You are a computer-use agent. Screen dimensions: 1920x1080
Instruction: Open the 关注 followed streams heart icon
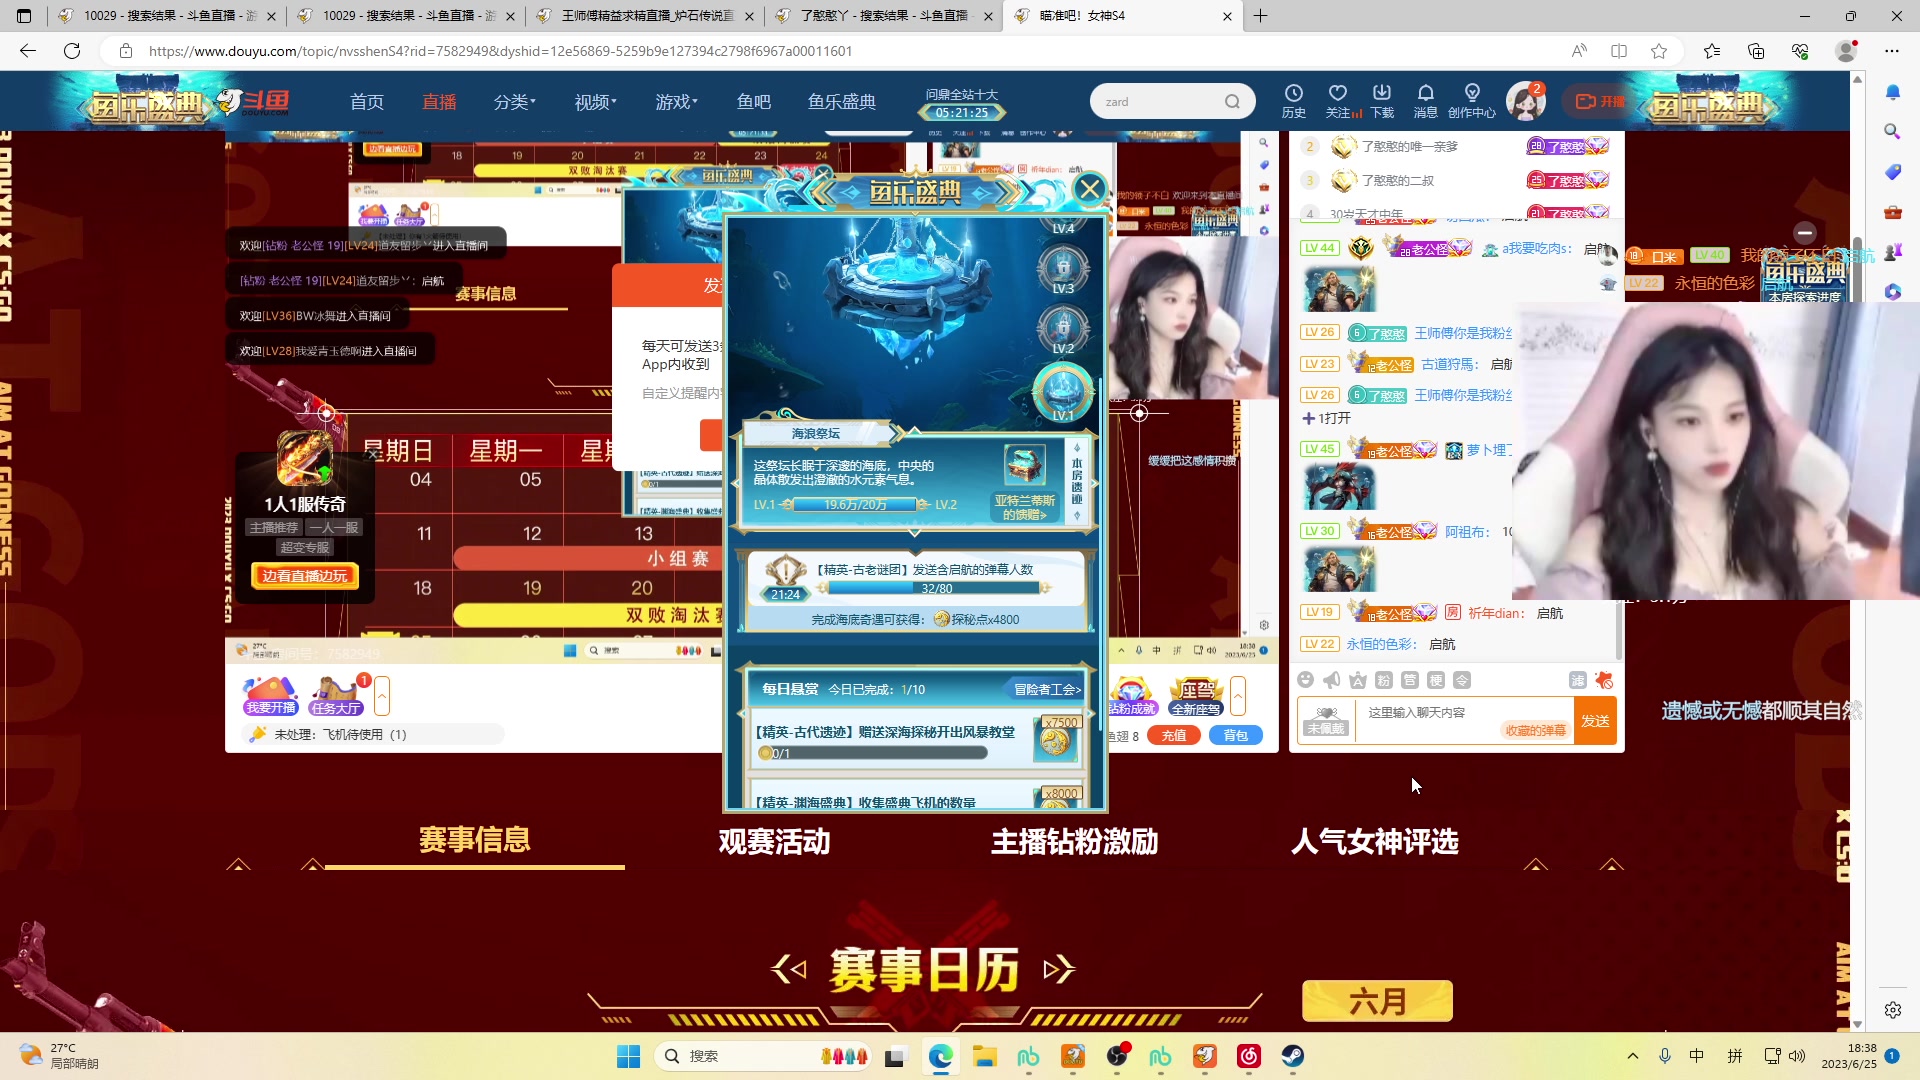pos(1338,101)
